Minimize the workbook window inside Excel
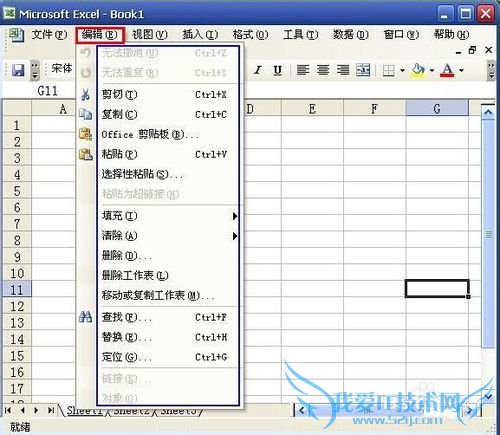 pos(459,51)
